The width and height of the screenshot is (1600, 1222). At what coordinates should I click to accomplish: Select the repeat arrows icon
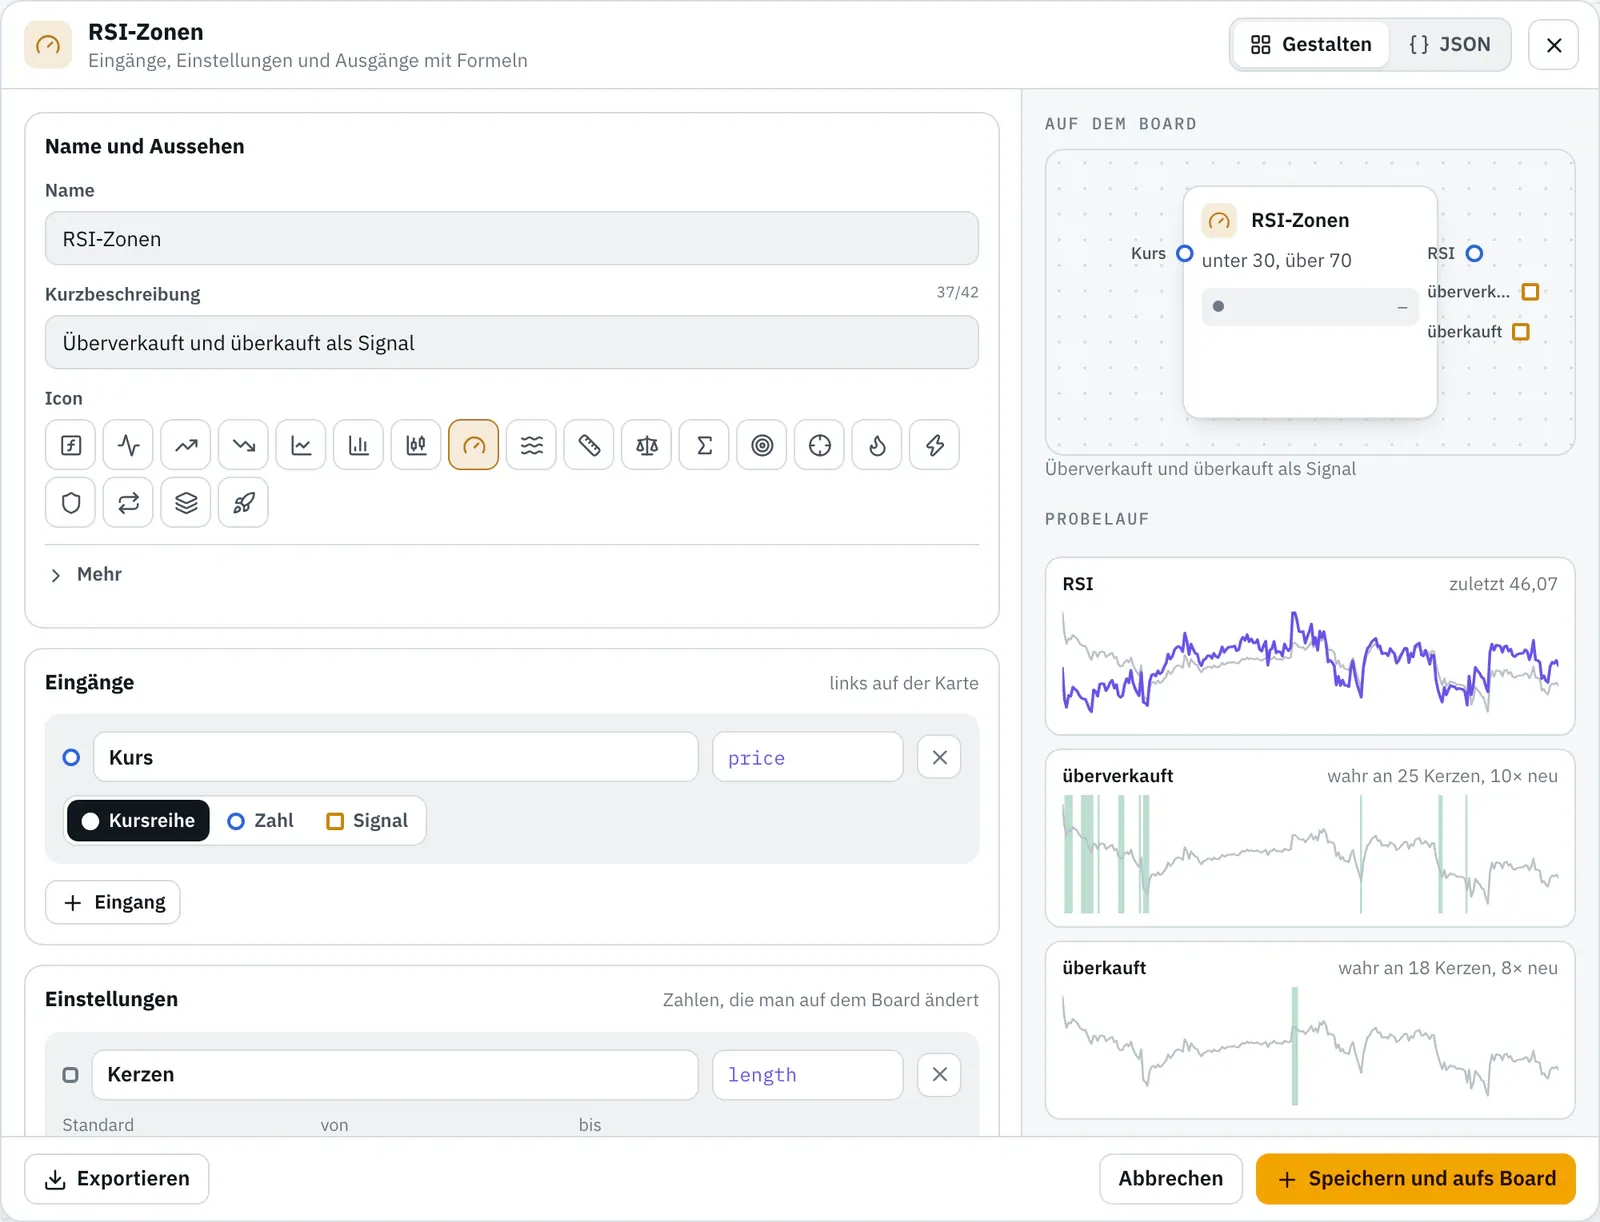(128, 503)
